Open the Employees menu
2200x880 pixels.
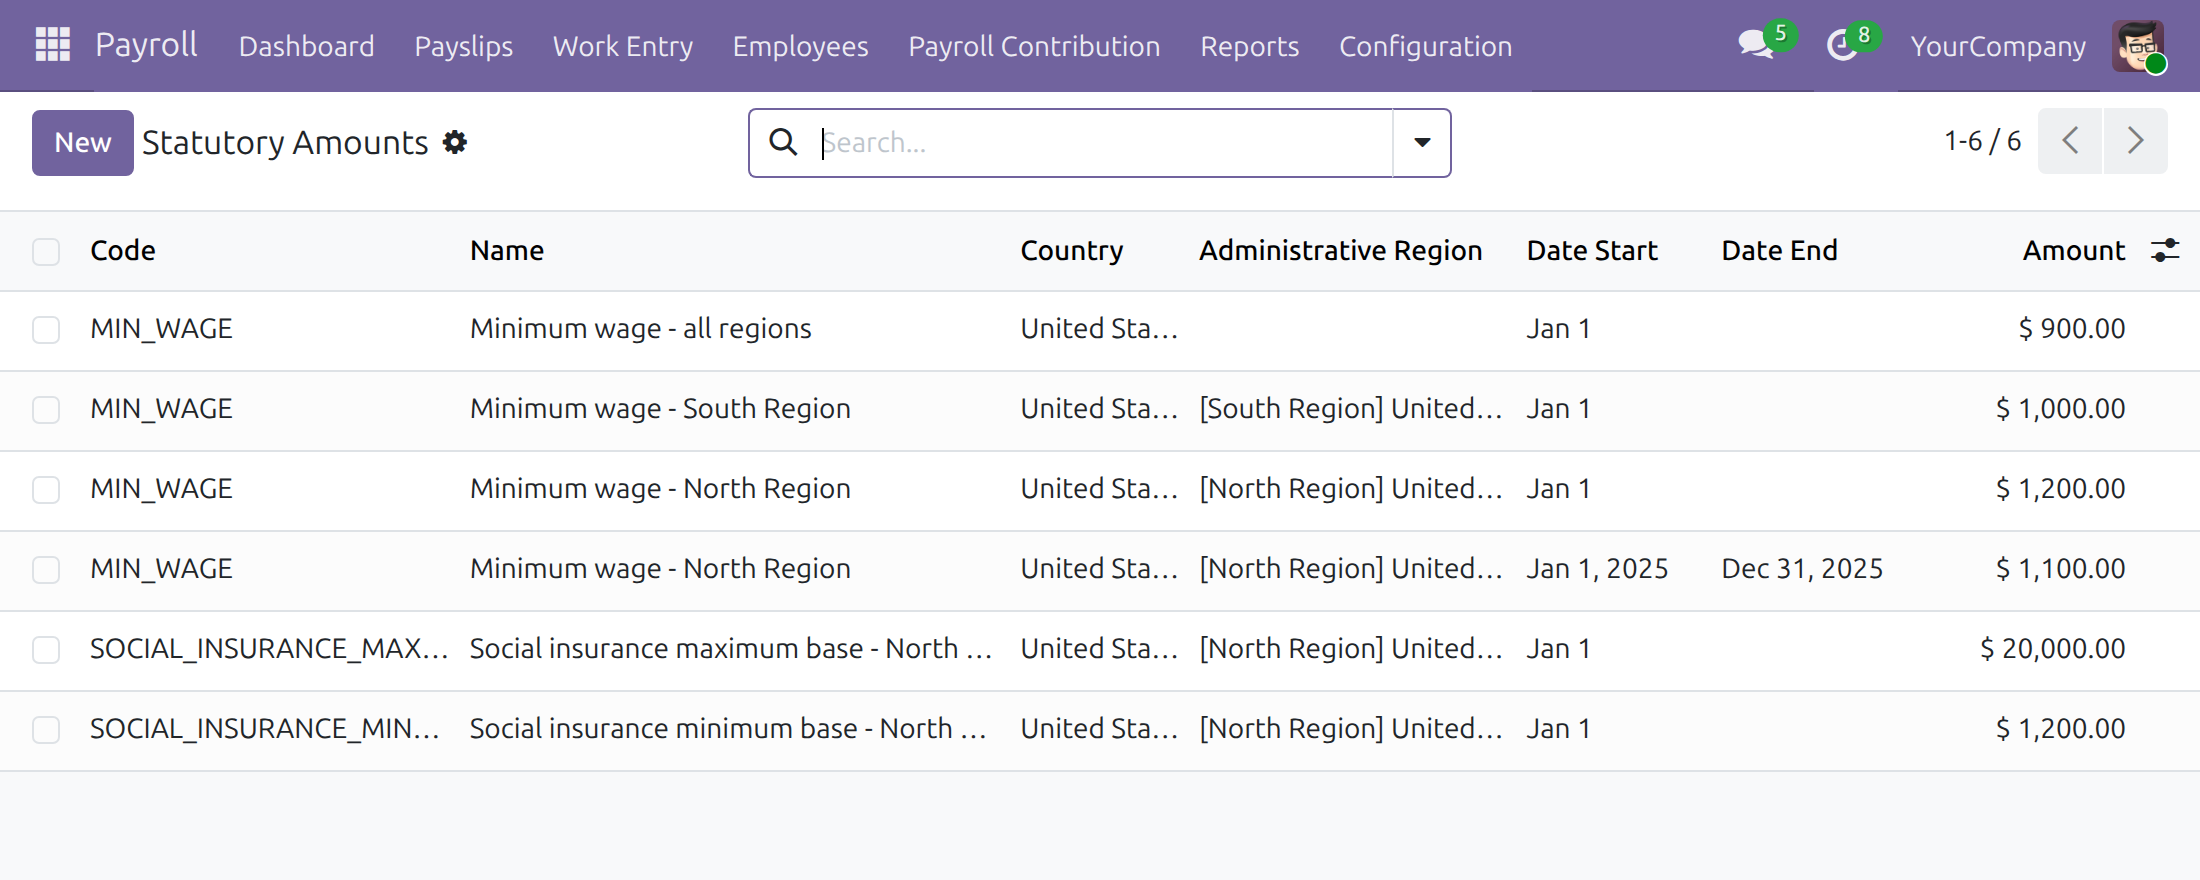pos(800,46)
